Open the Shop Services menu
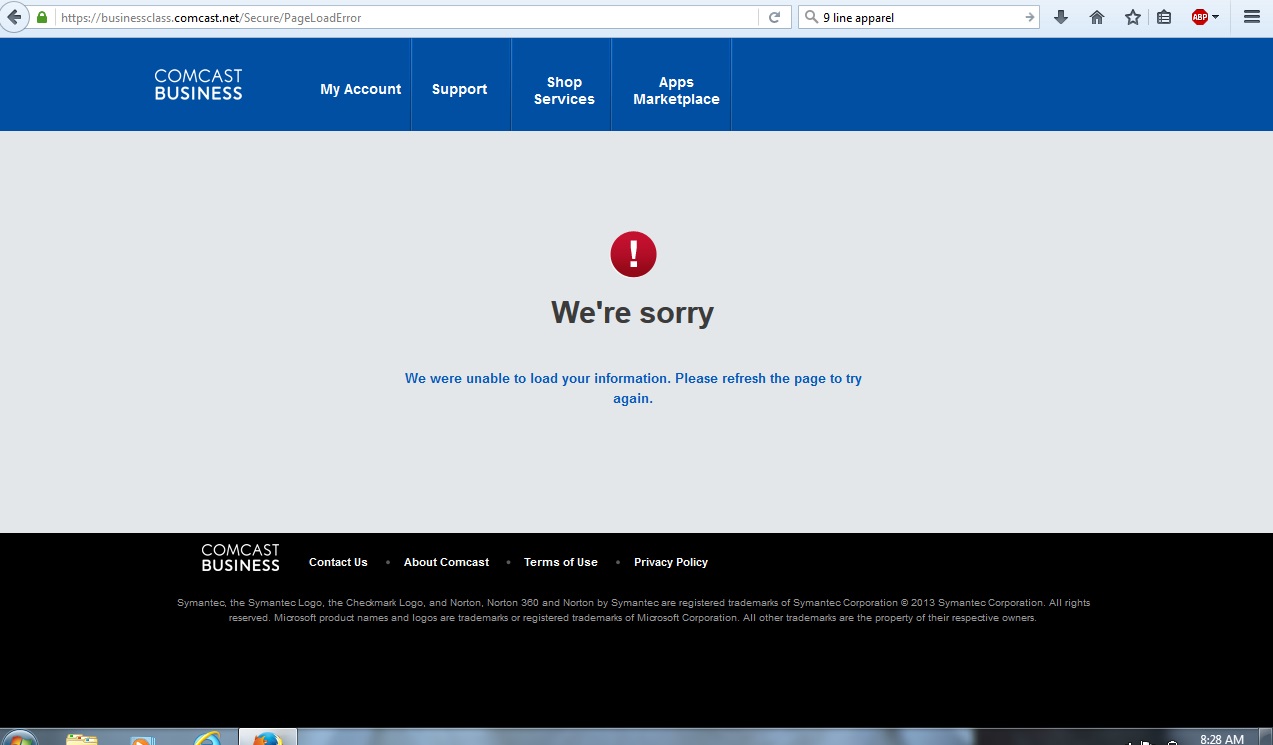The width and height of the screenshot is (1273, 745). pyautogui.click(x=564, y=90)
